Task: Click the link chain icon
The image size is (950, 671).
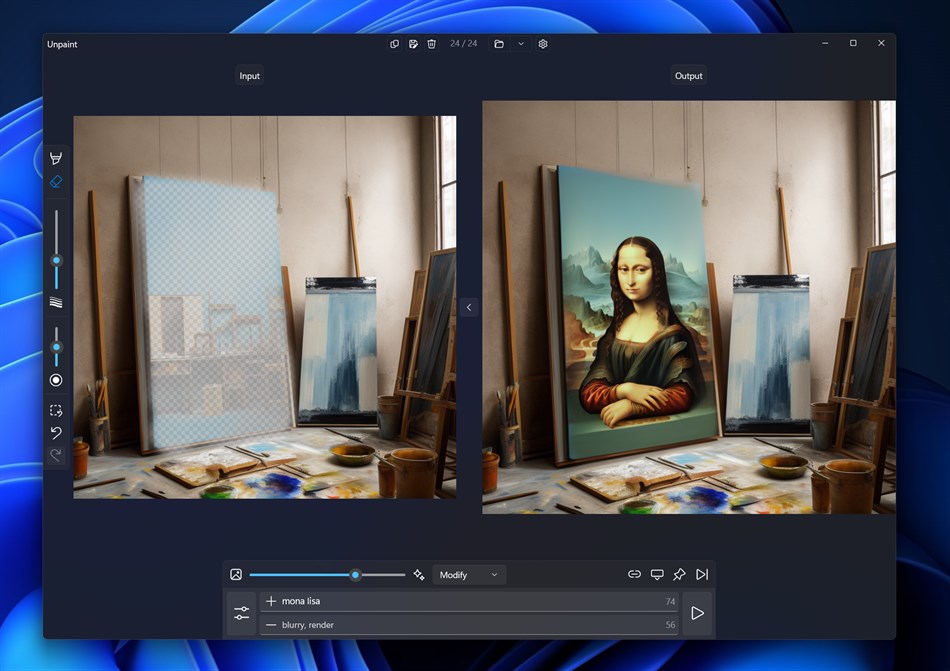Action: click(x=634, y=574)
